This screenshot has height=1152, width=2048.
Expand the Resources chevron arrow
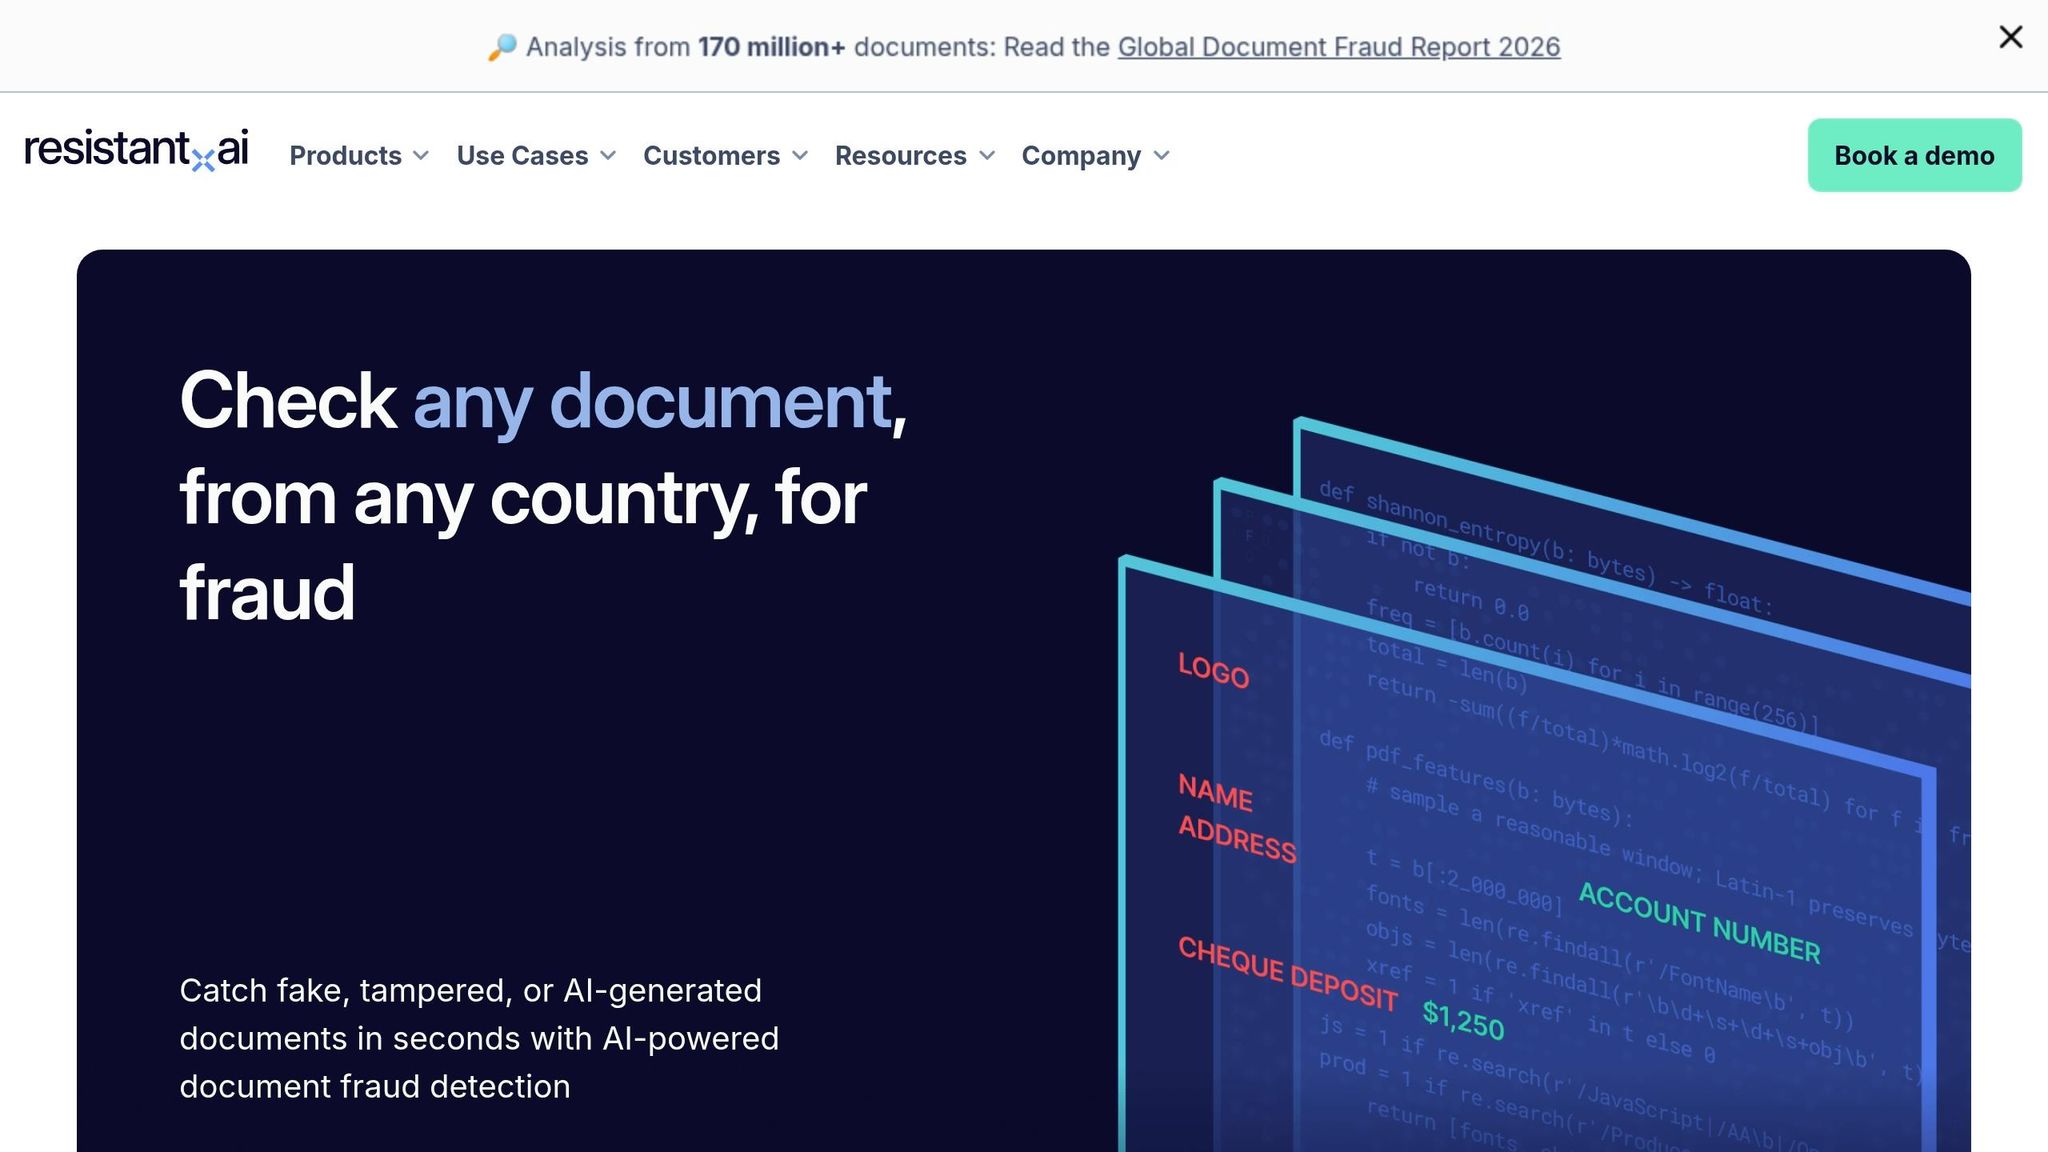987,156
